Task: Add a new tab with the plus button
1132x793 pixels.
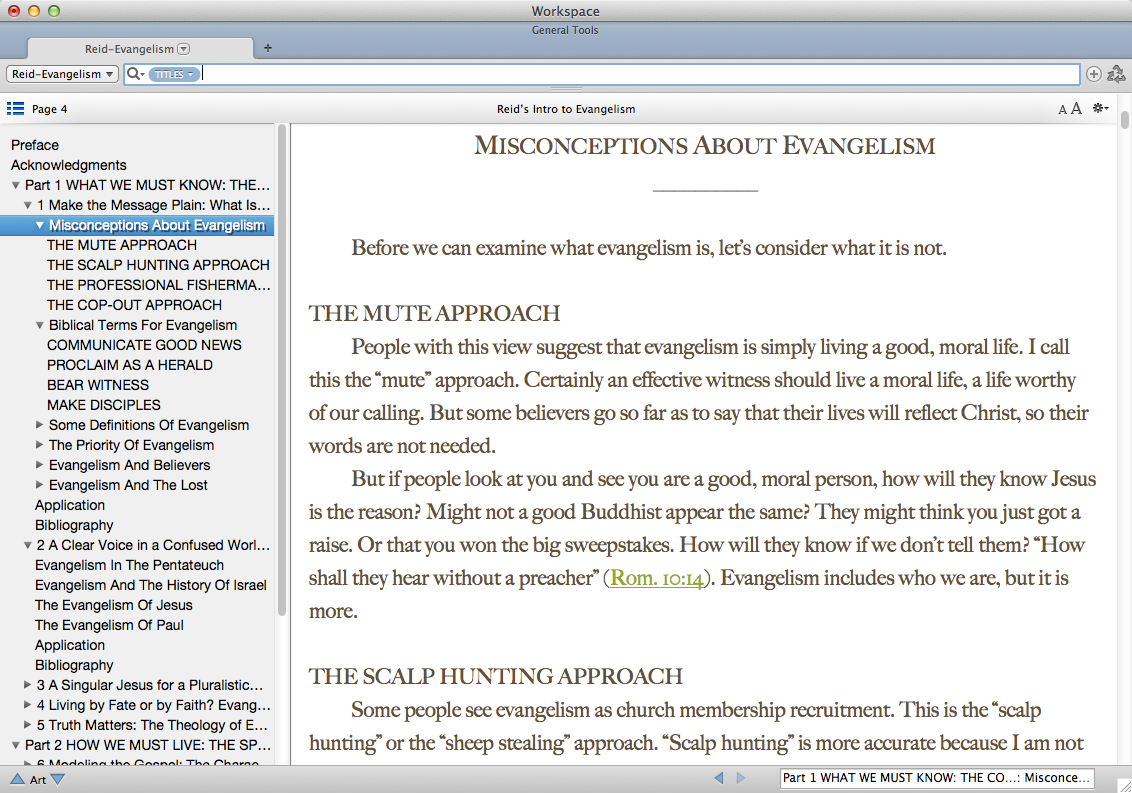Action: 268,48
